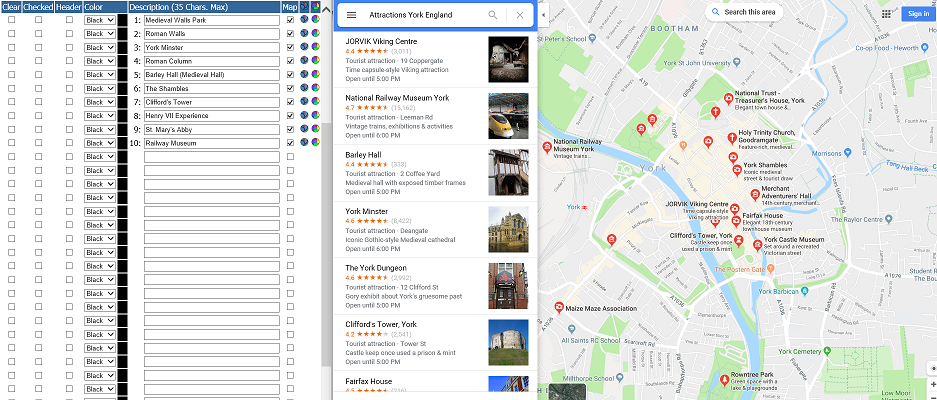Collapse the side panel using arrow tab

pyautogui.click(x=543, y=14)
